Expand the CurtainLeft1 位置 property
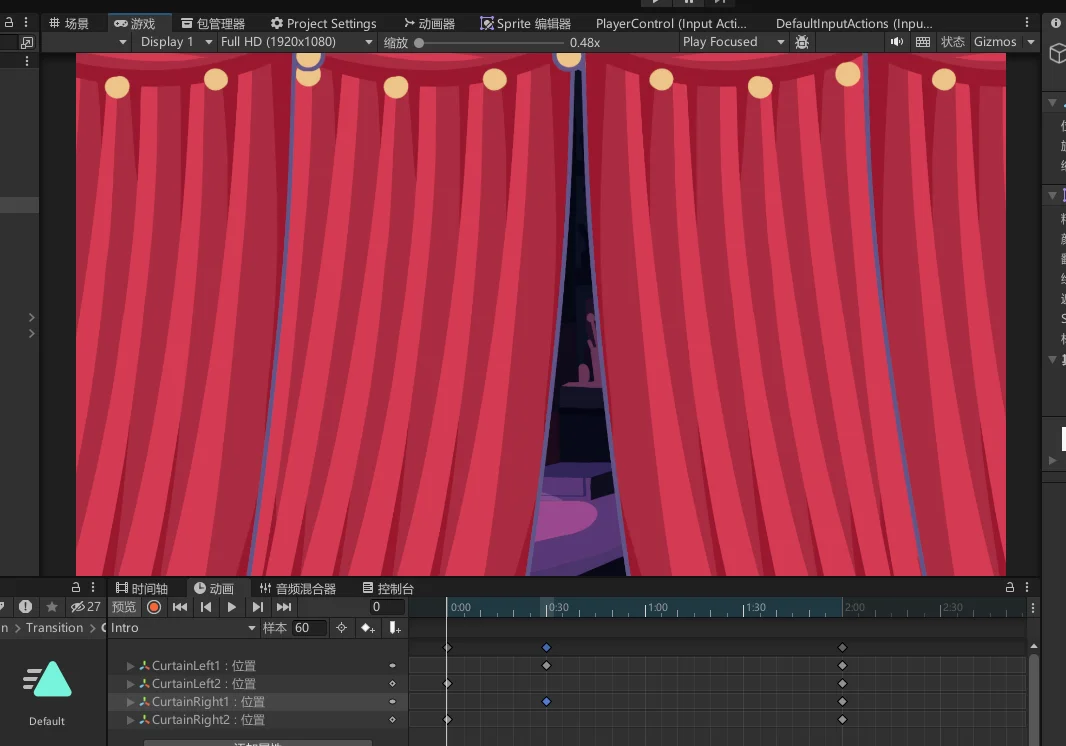 click(x=131, y=666)
